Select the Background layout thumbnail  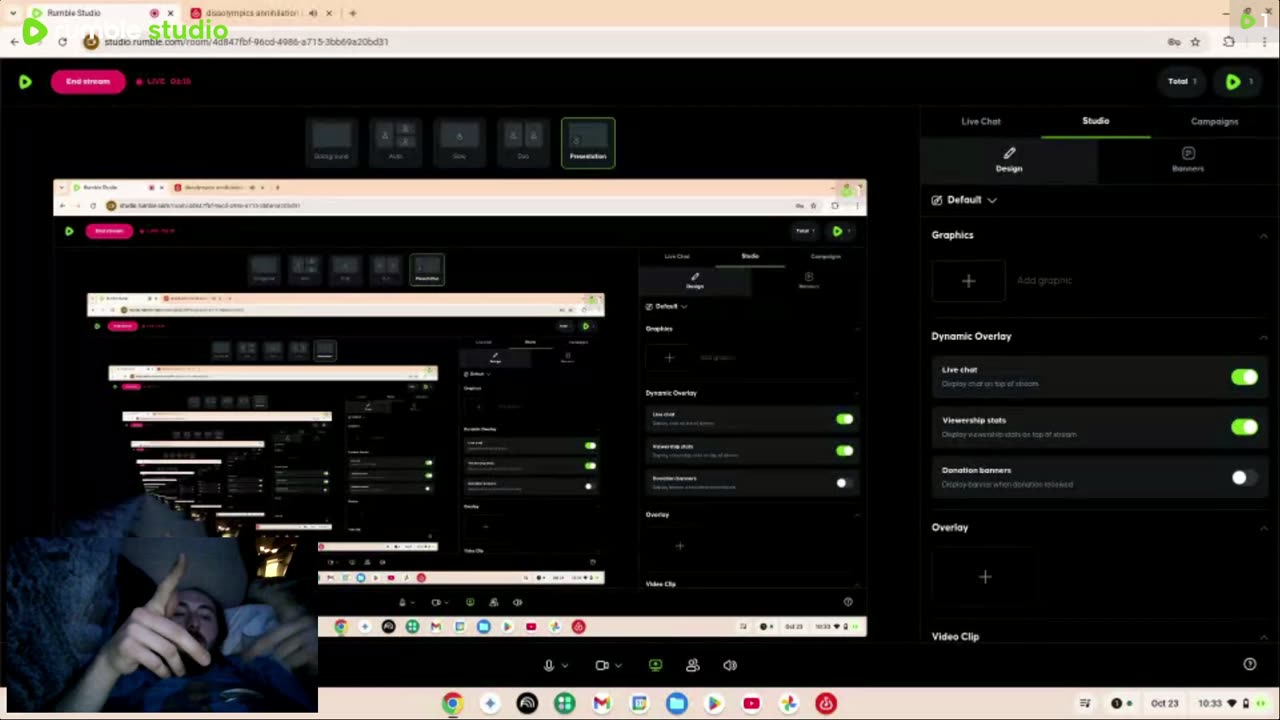click(332, 143)
